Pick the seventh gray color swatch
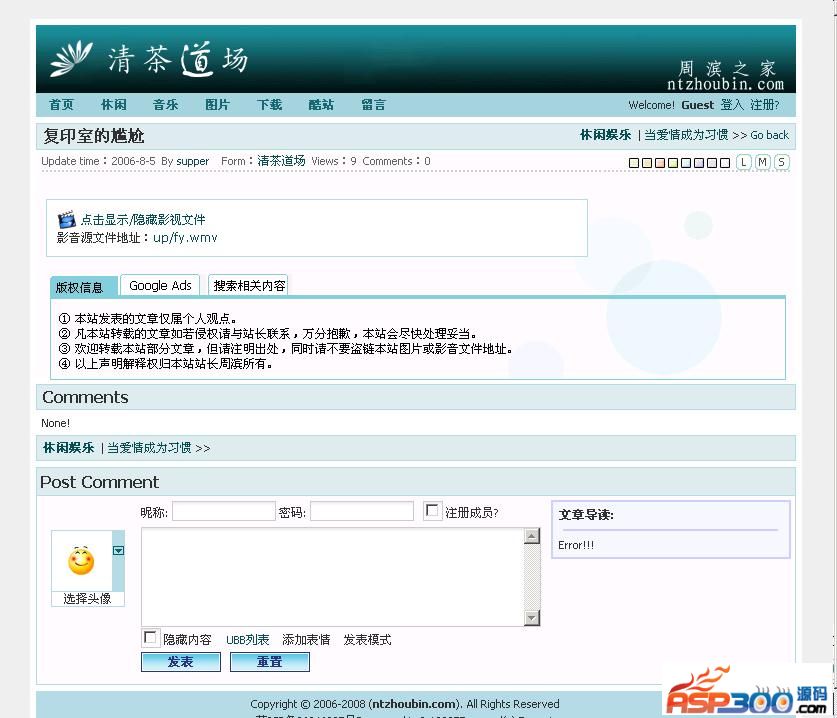 (x=712, y=163)
